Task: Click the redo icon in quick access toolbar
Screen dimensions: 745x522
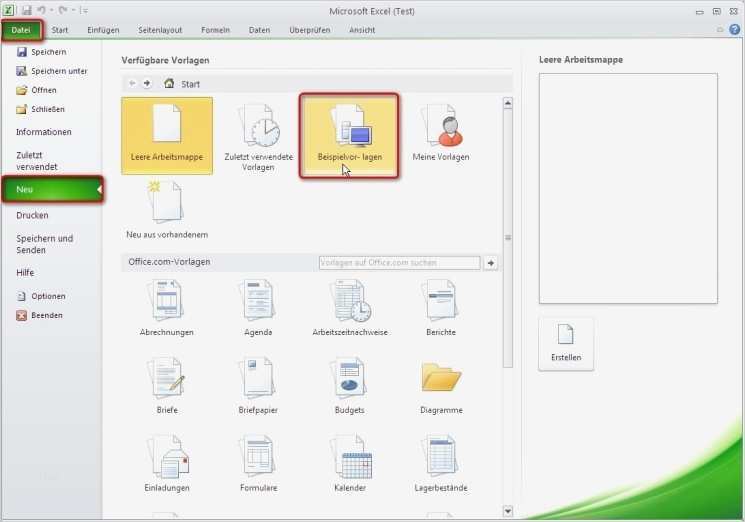Action: 62,10
